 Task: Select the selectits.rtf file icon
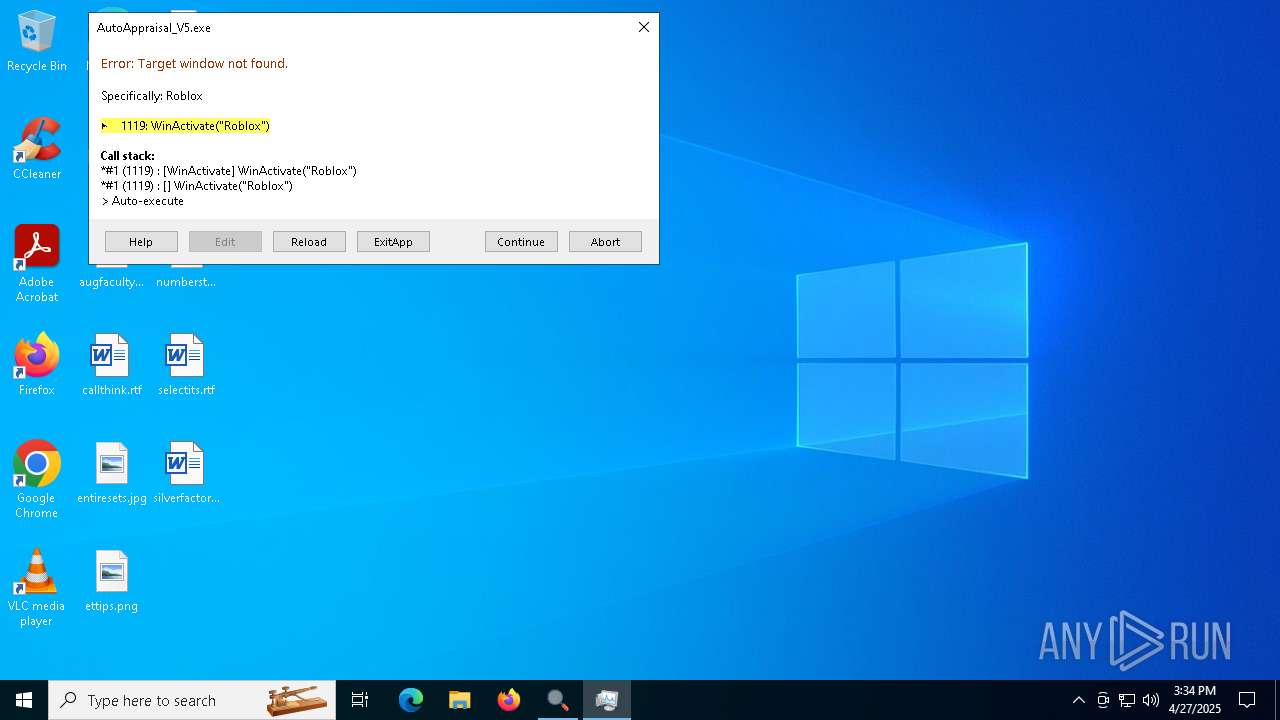tap(186, 365)
